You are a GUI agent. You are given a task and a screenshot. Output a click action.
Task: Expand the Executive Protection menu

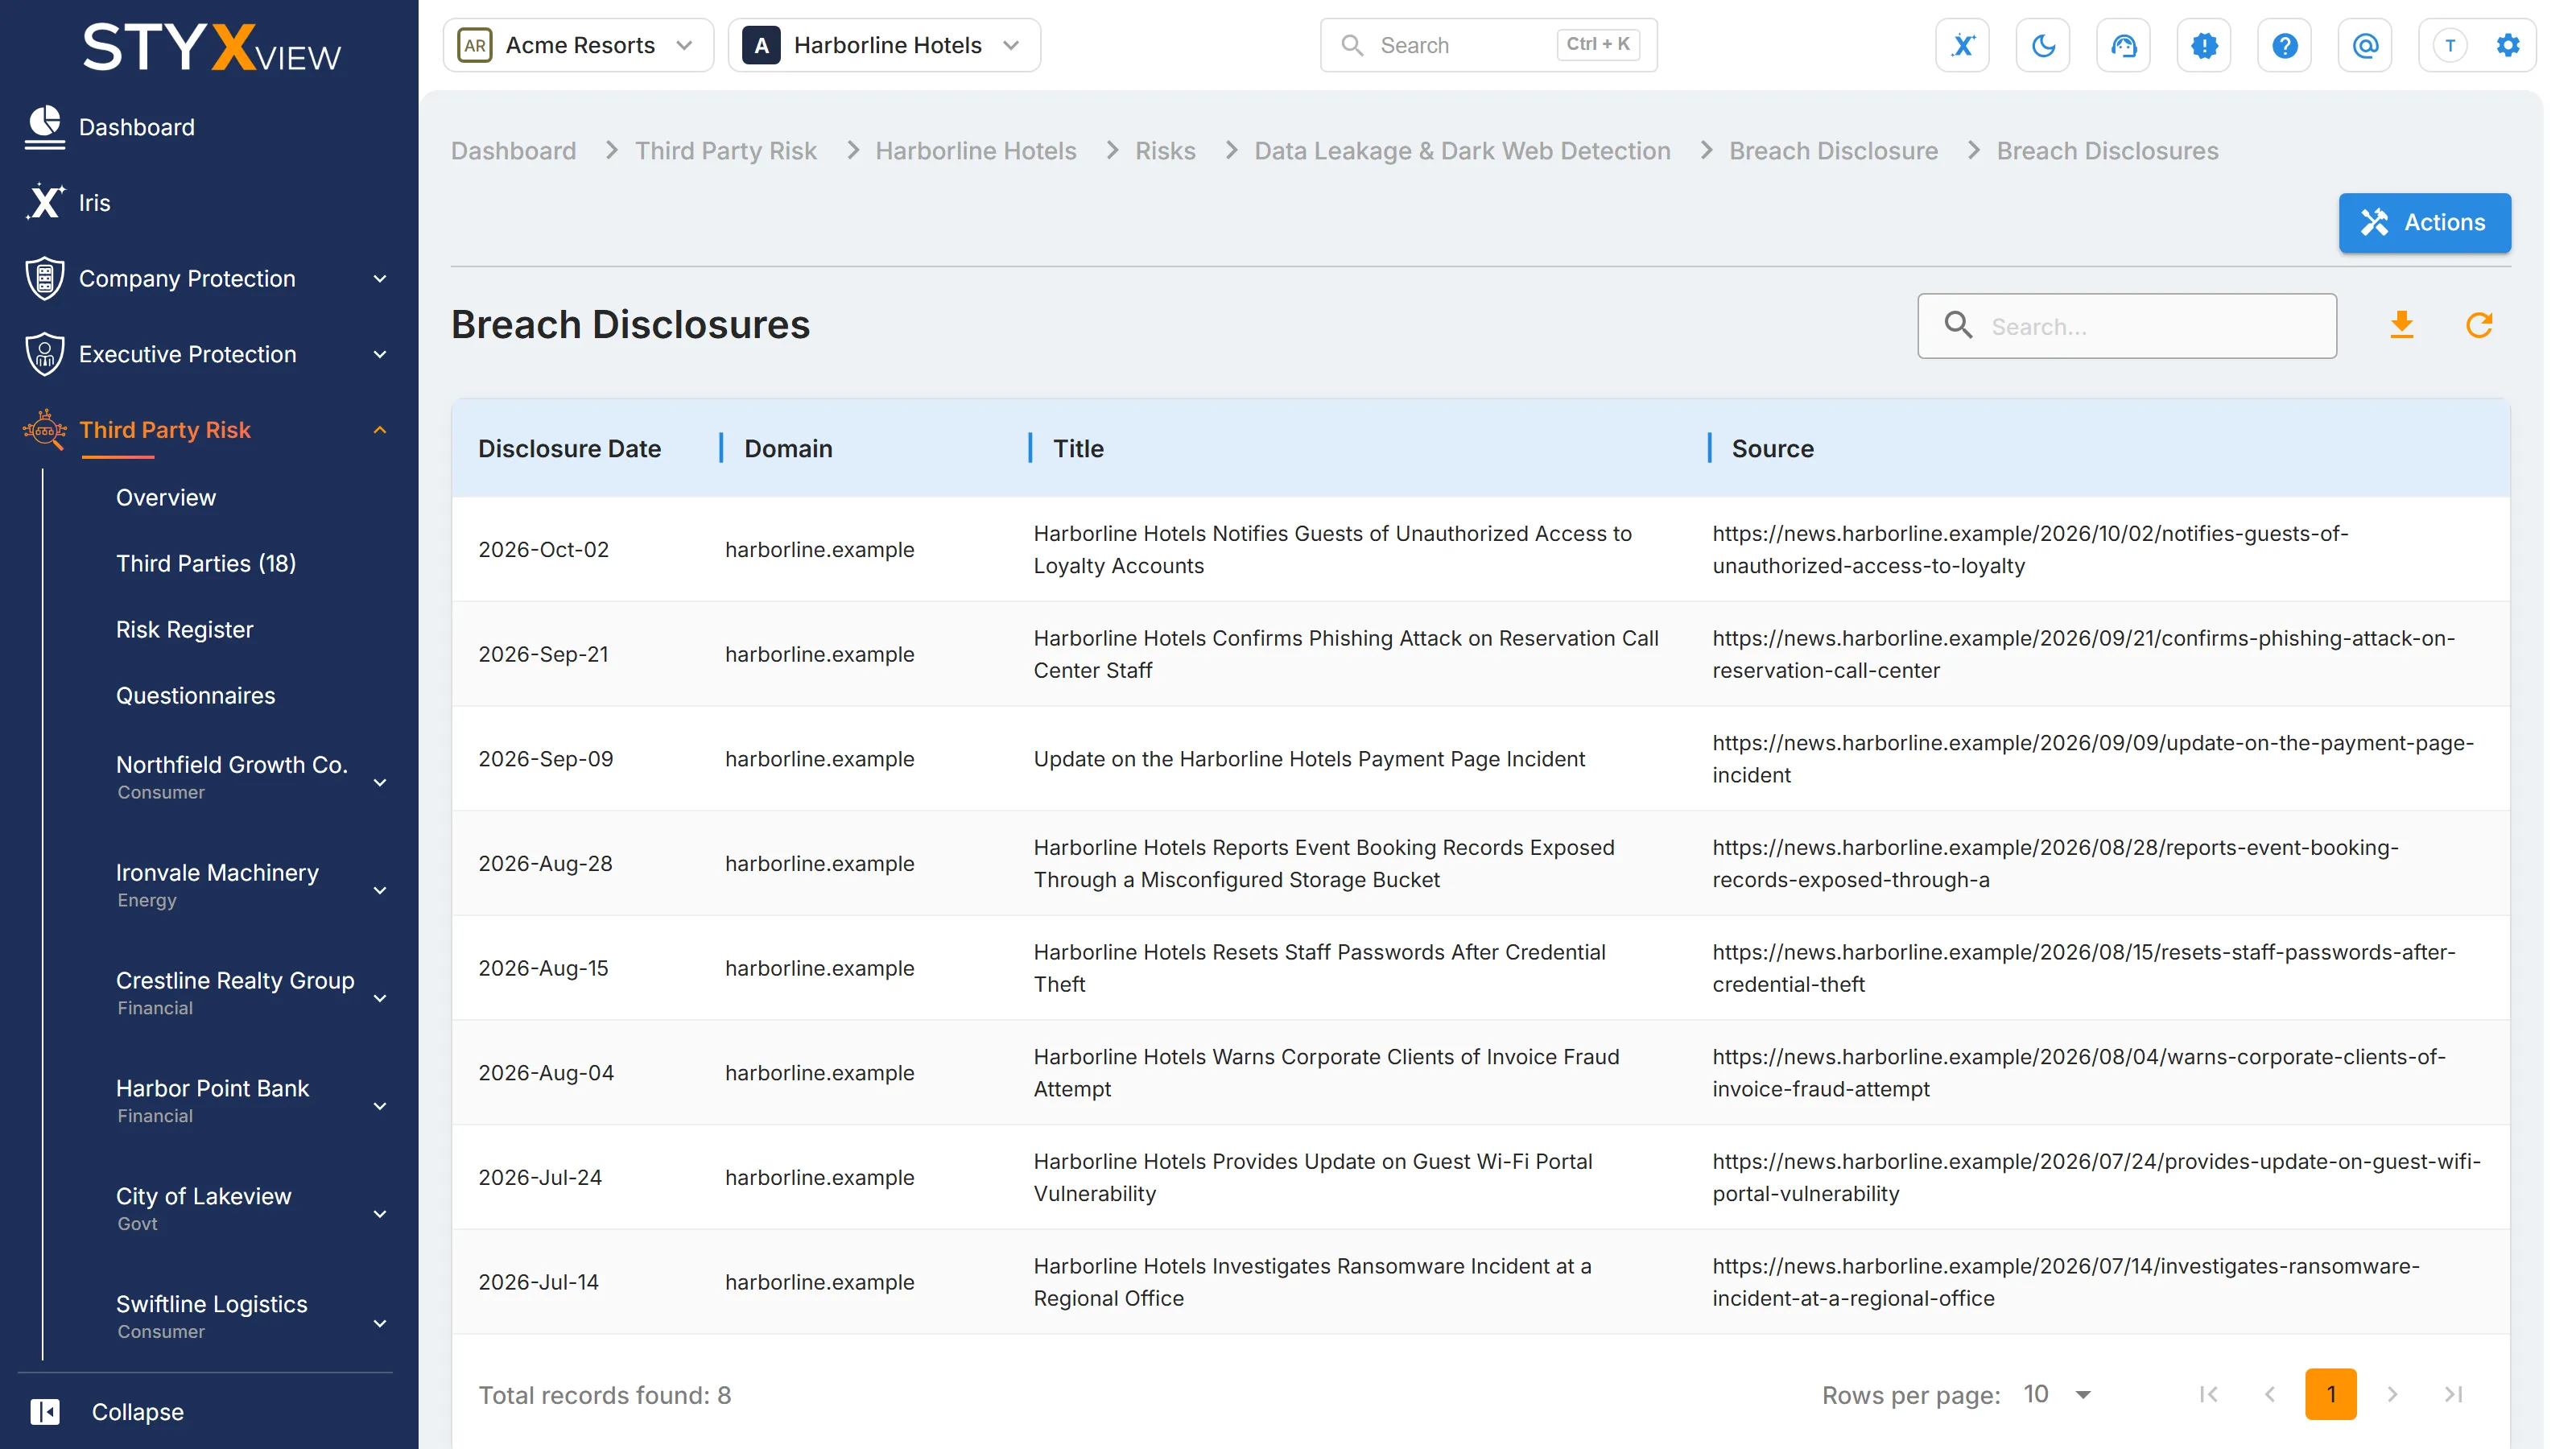coord(380,355)
